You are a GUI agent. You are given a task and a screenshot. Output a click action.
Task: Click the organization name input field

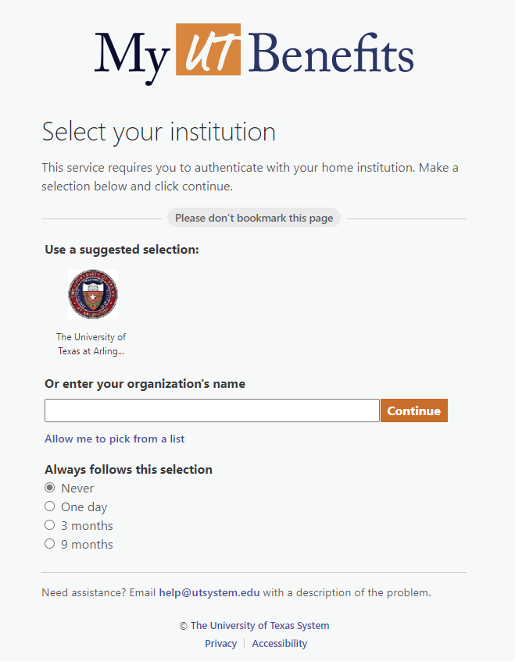[x=212, y=411]
